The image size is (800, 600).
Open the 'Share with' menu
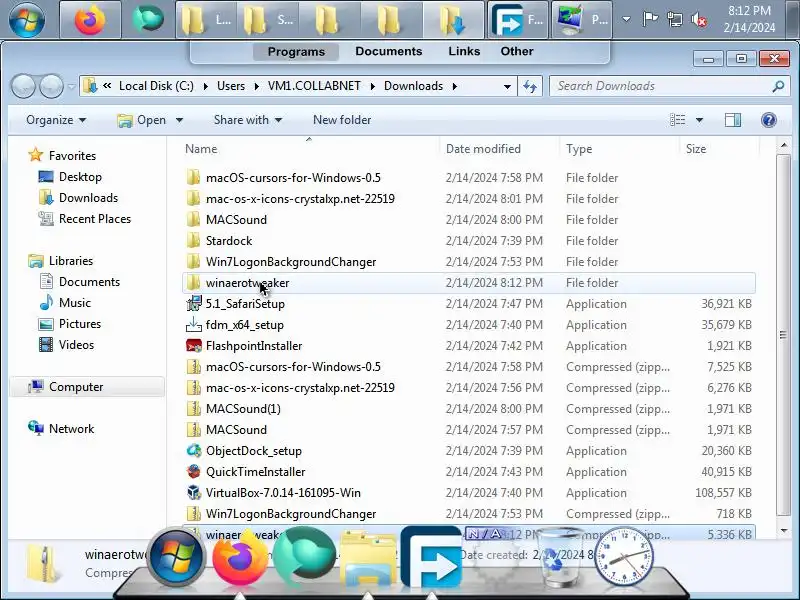[248, 120]
